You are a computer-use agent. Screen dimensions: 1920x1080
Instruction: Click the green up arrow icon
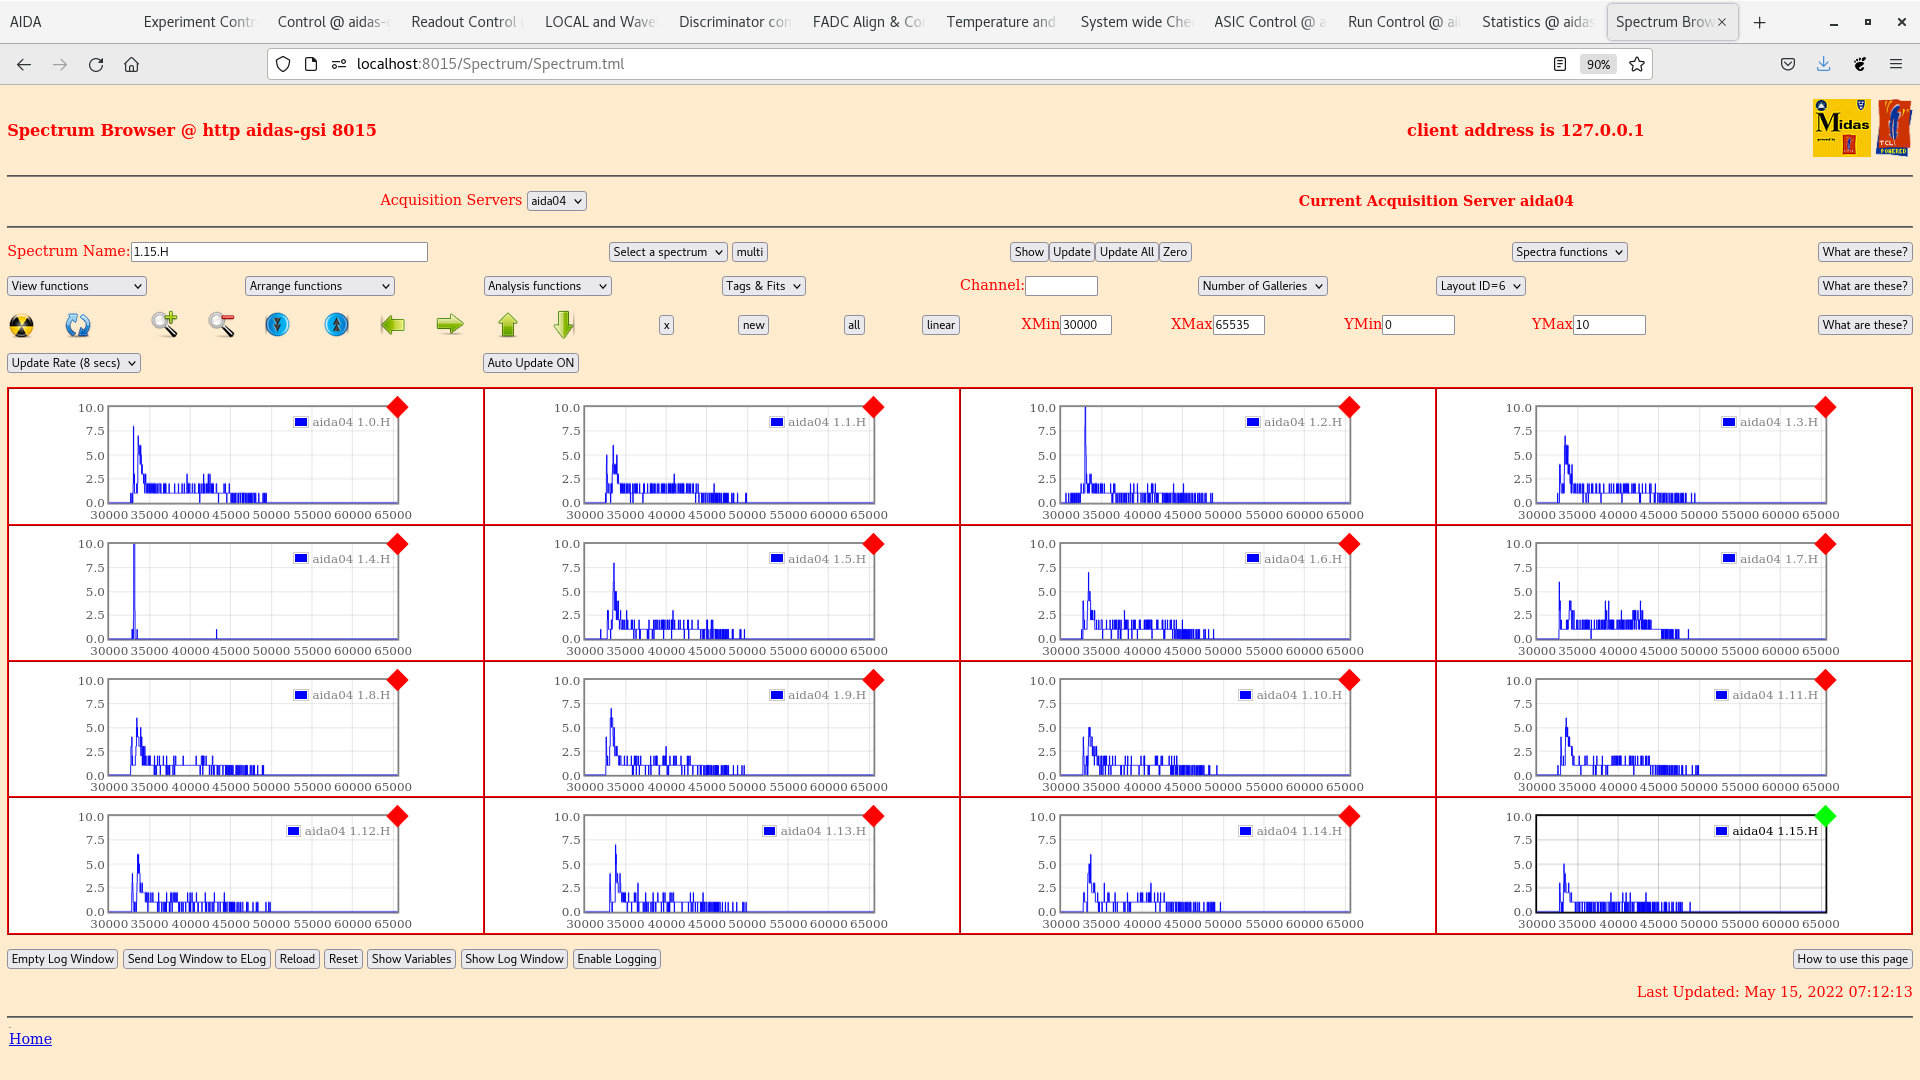pos(508,324)
